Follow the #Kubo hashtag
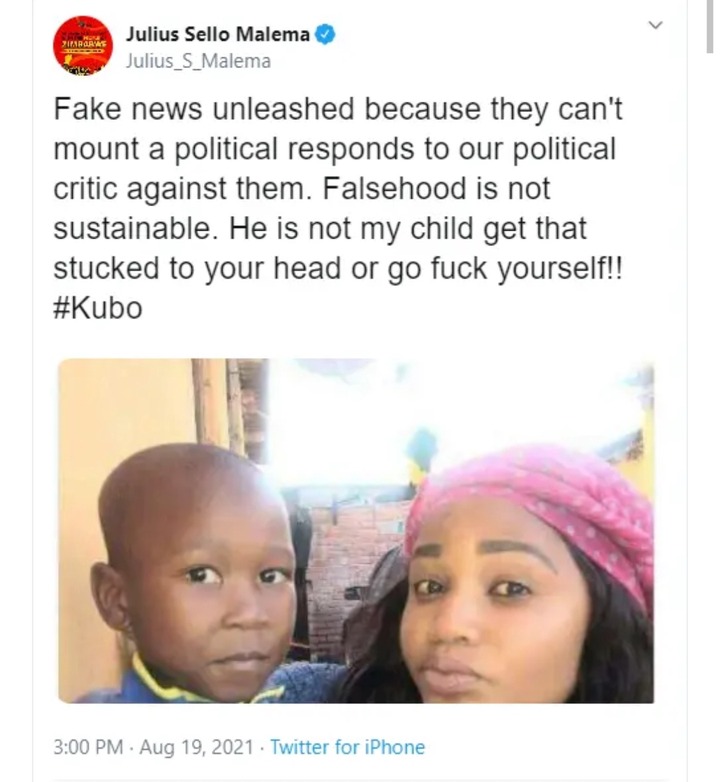Screen dimensions: 720x782 (98, 308)
